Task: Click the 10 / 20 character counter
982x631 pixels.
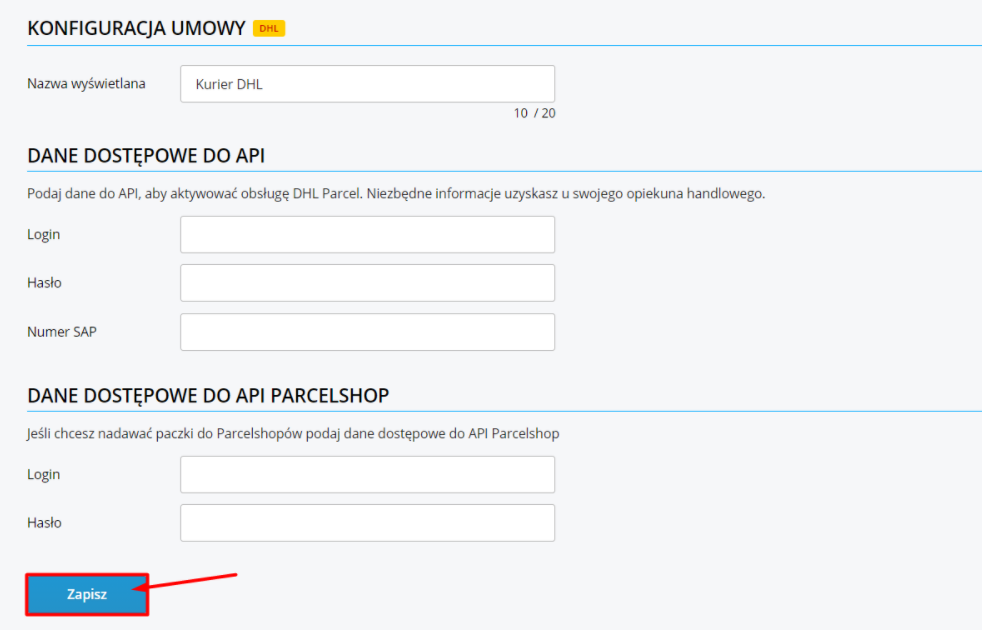Action: (534, 113)
